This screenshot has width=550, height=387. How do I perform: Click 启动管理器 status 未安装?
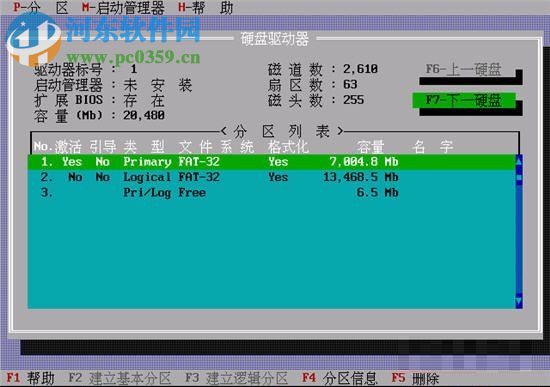tap(158, 85)
